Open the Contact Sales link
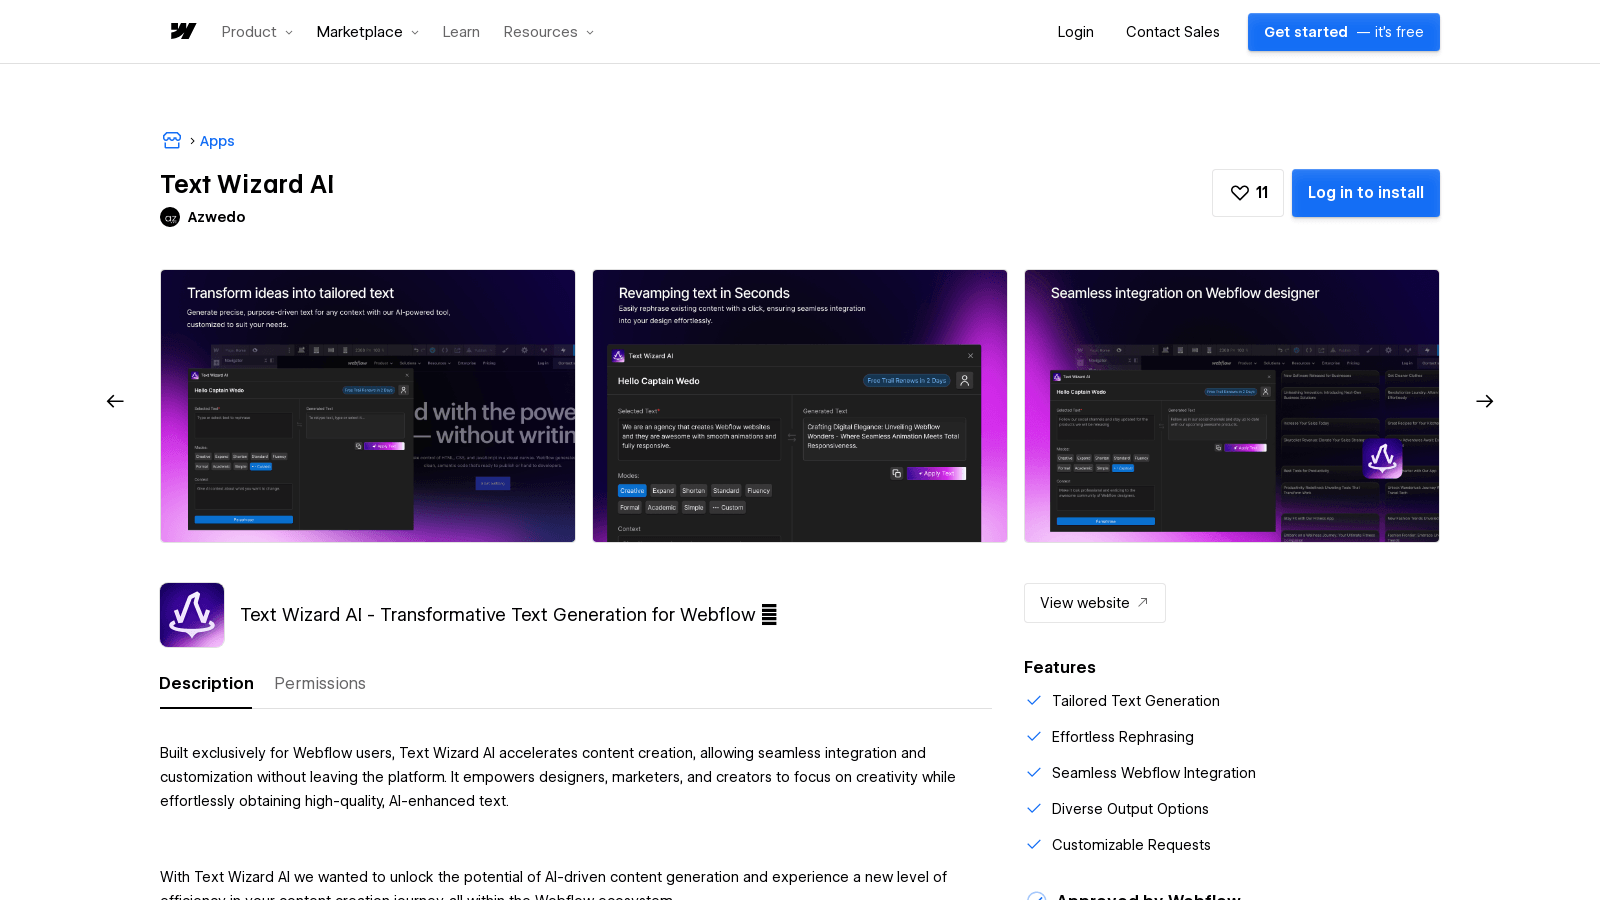The image size is (1600, 900). pyautogui.click(x=1173, y=32)
